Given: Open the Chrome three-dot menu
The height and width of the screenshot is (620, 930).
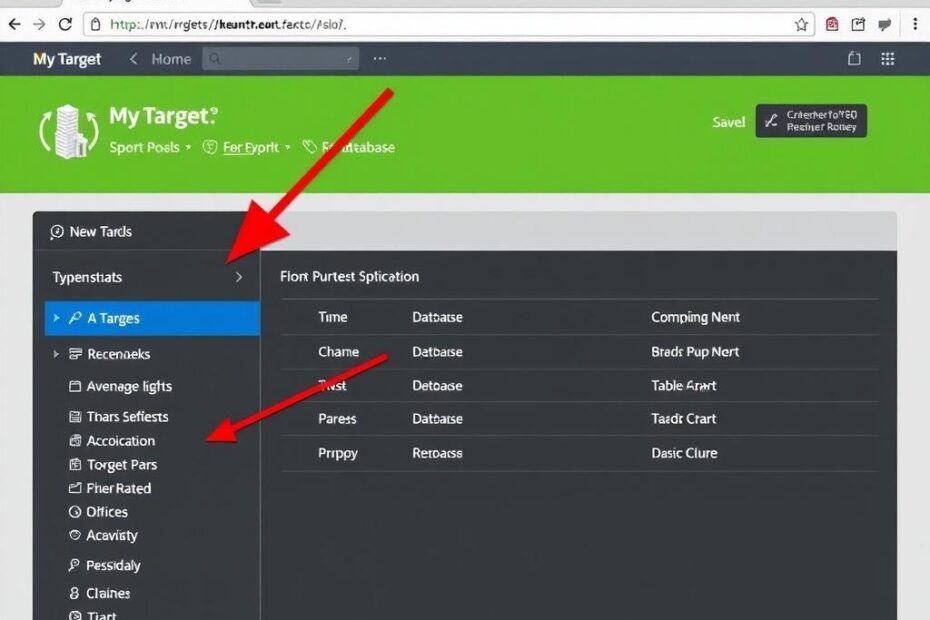Looking at the screenshot, I should (x=915, y=24).
